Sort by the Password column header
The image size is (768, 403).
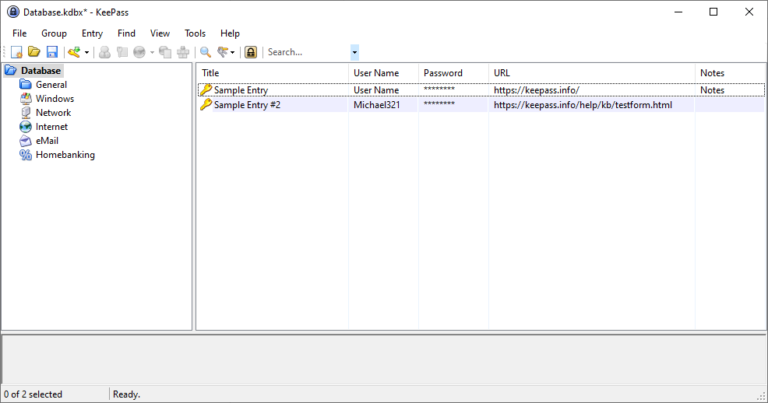(454, 73)
